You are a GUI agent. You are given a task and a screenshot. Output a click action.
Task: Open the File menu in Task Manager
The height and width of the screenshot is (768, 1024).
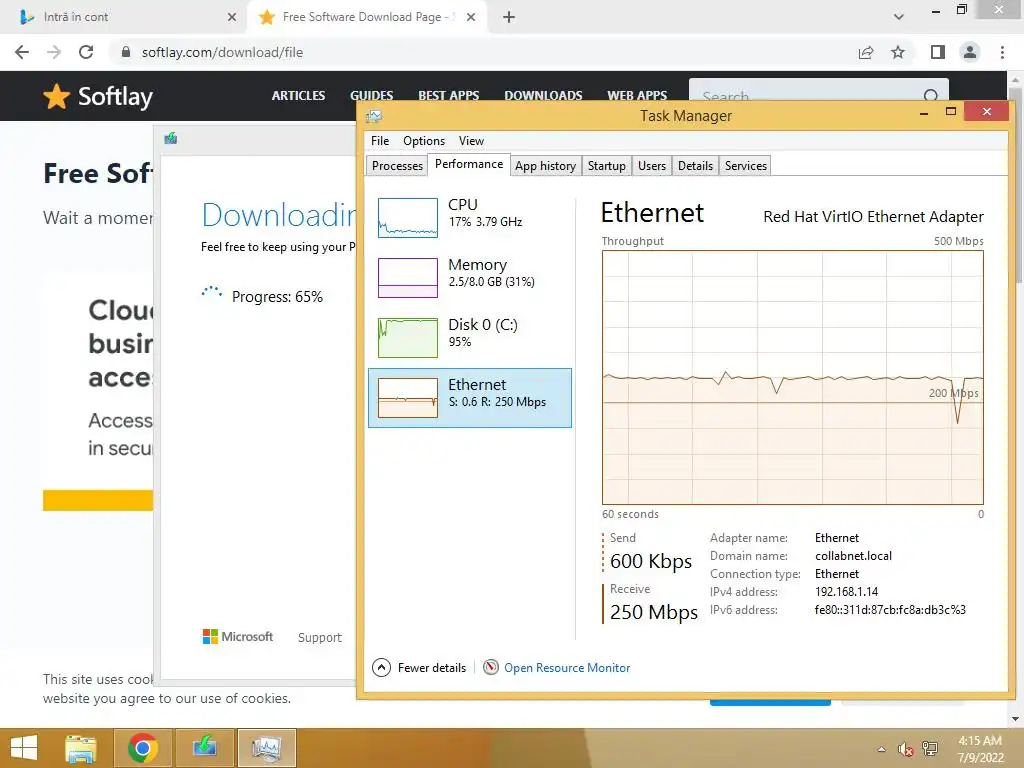pyautogui.click(x=379, y=141)
